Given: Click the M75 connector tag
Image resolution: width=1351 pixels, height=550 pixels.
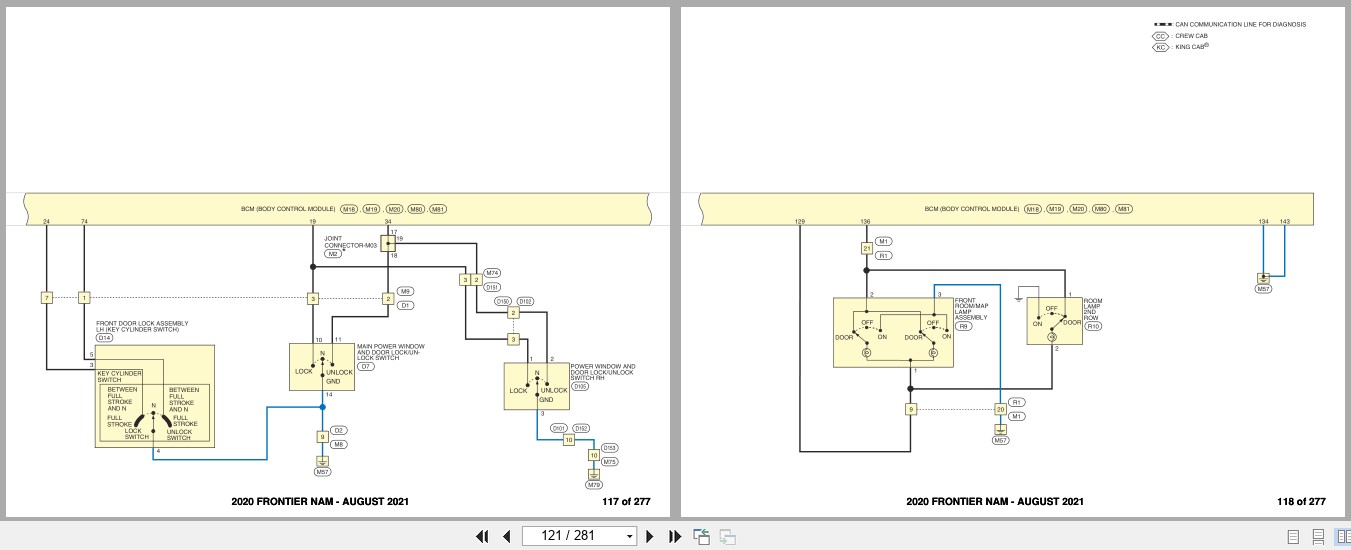Looking at the screenshot, I should point(610,461).
